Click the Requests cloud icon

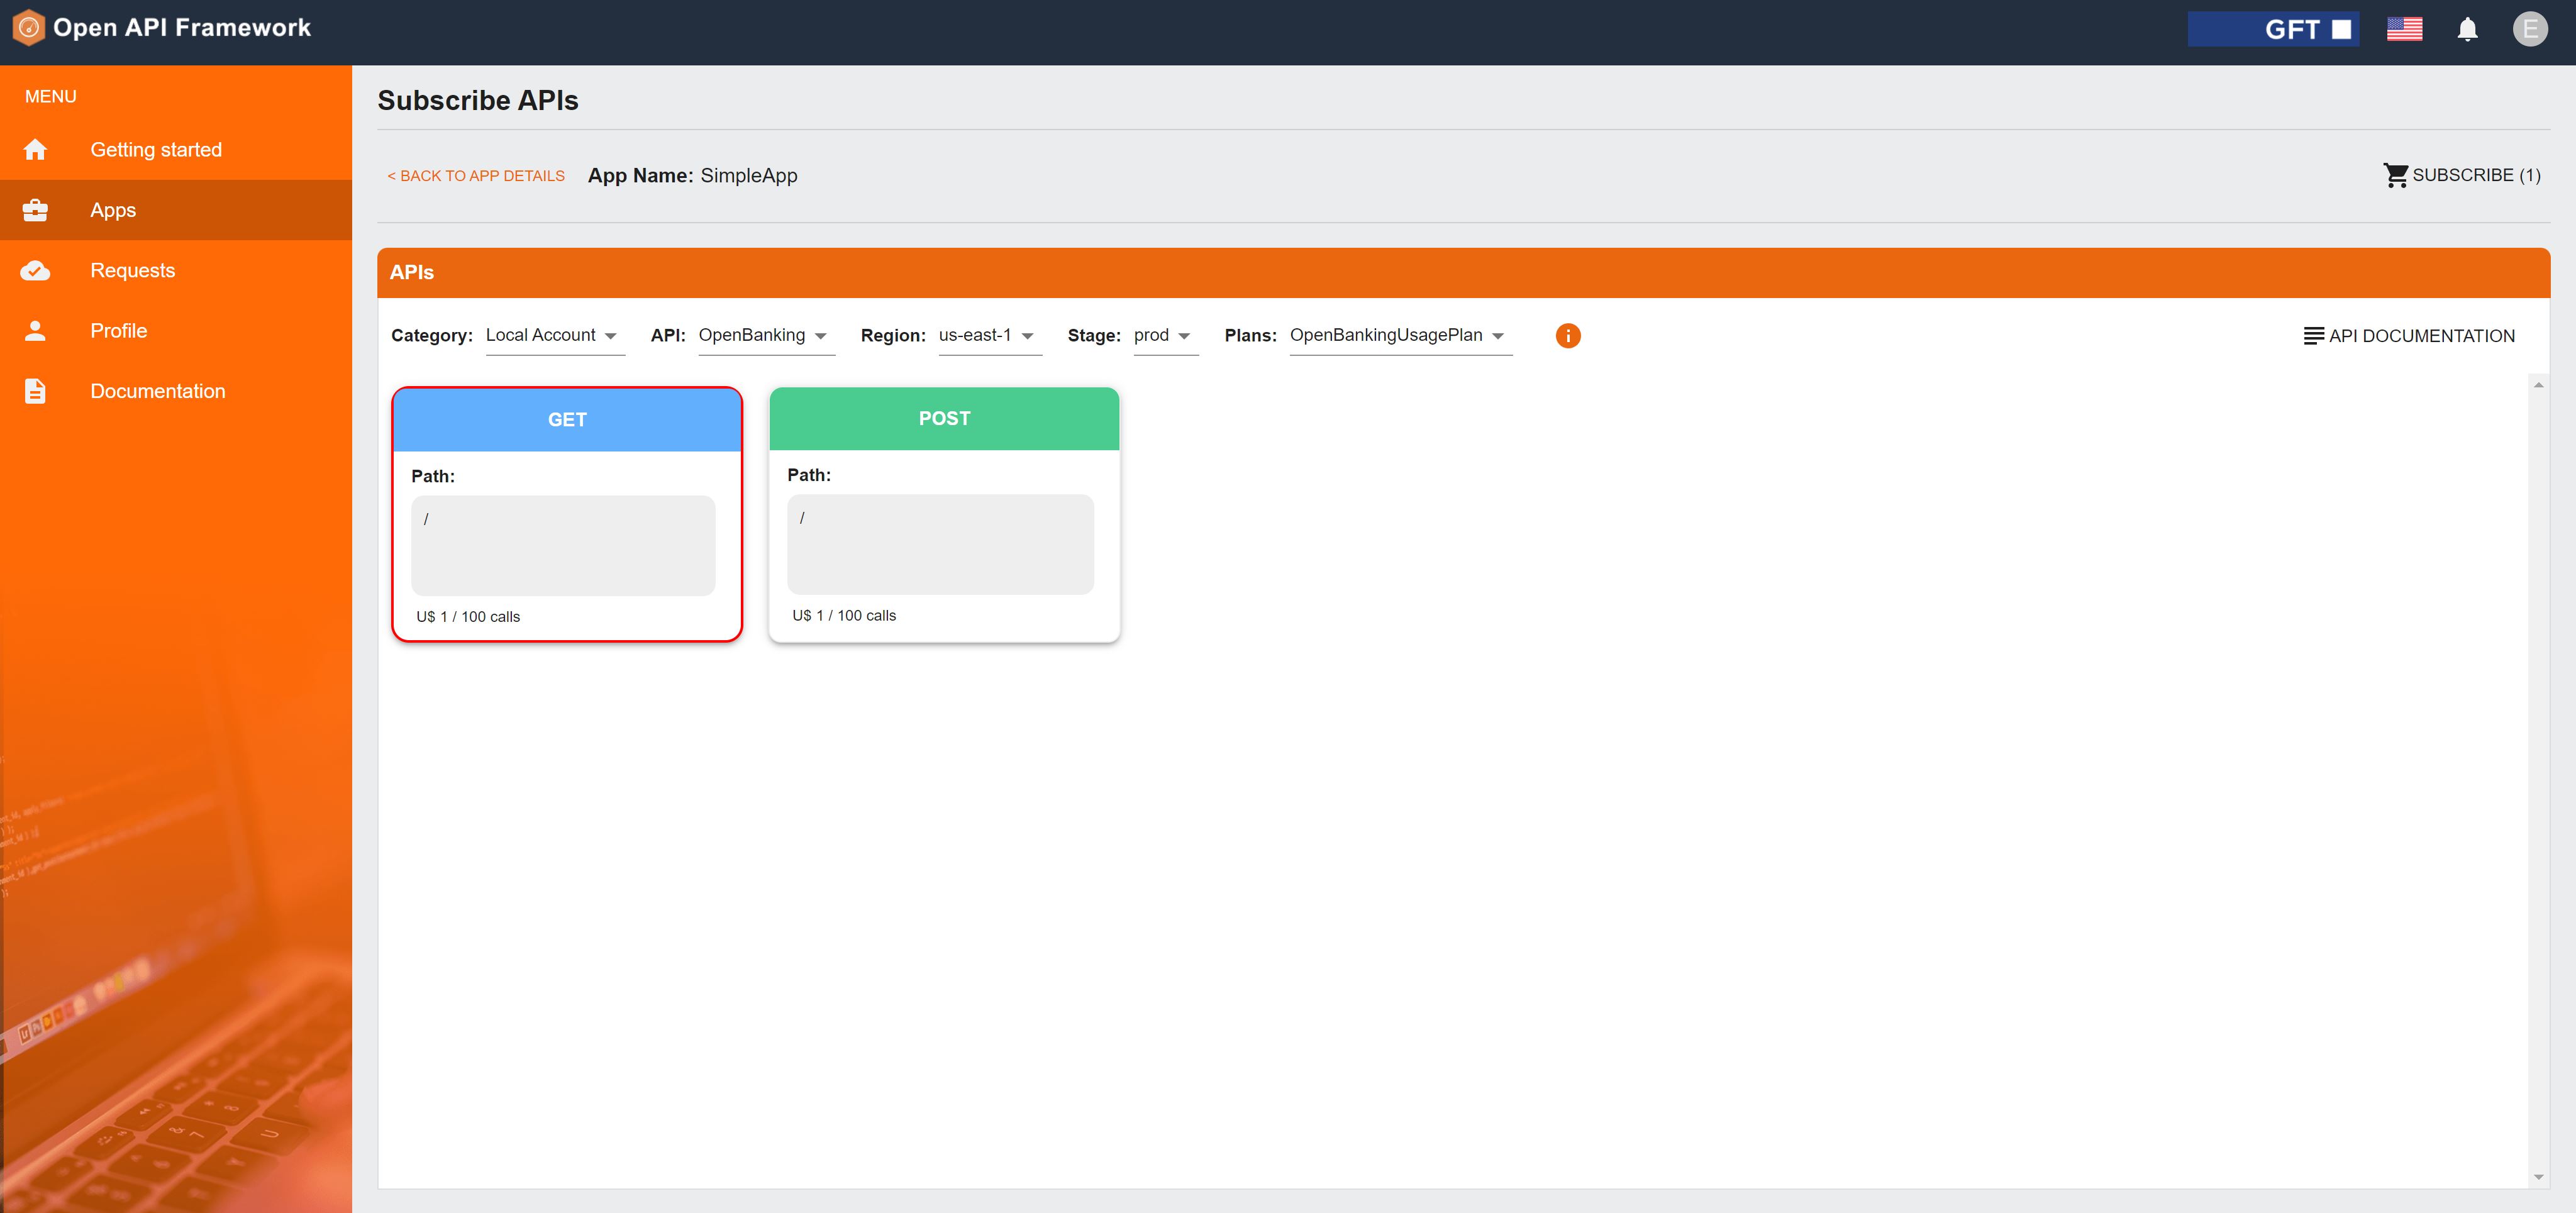(35, 270)
